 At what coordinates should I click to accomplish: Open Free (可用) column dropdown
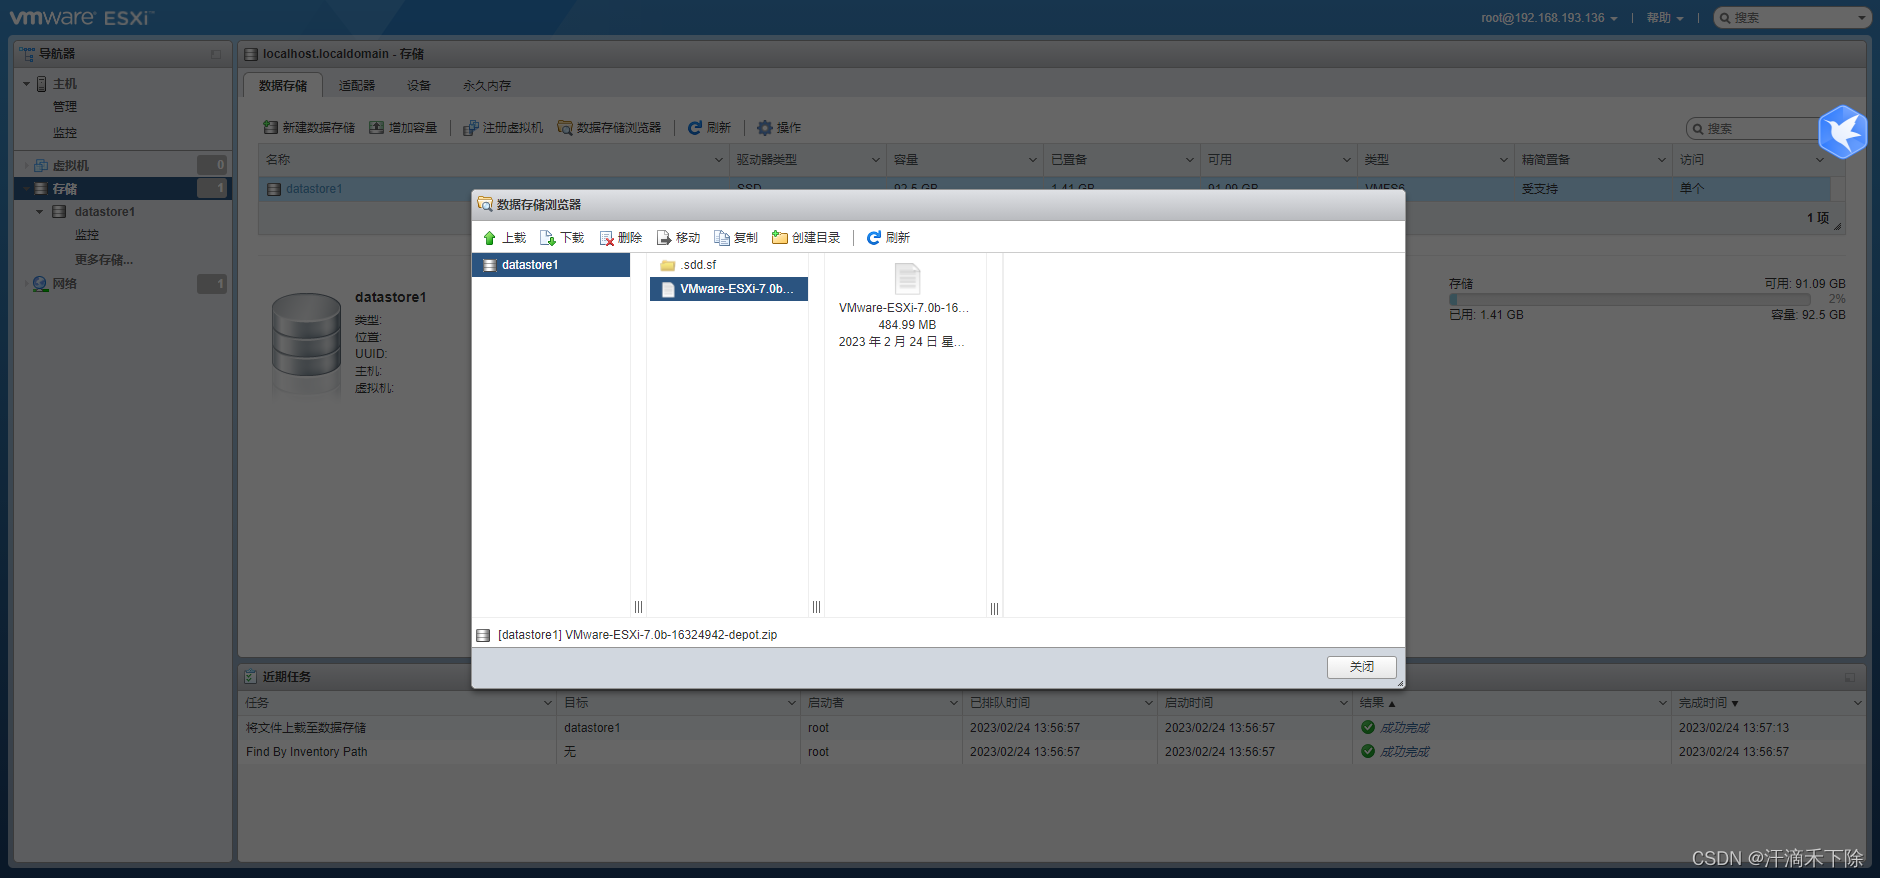click(x=1346, y=160)
